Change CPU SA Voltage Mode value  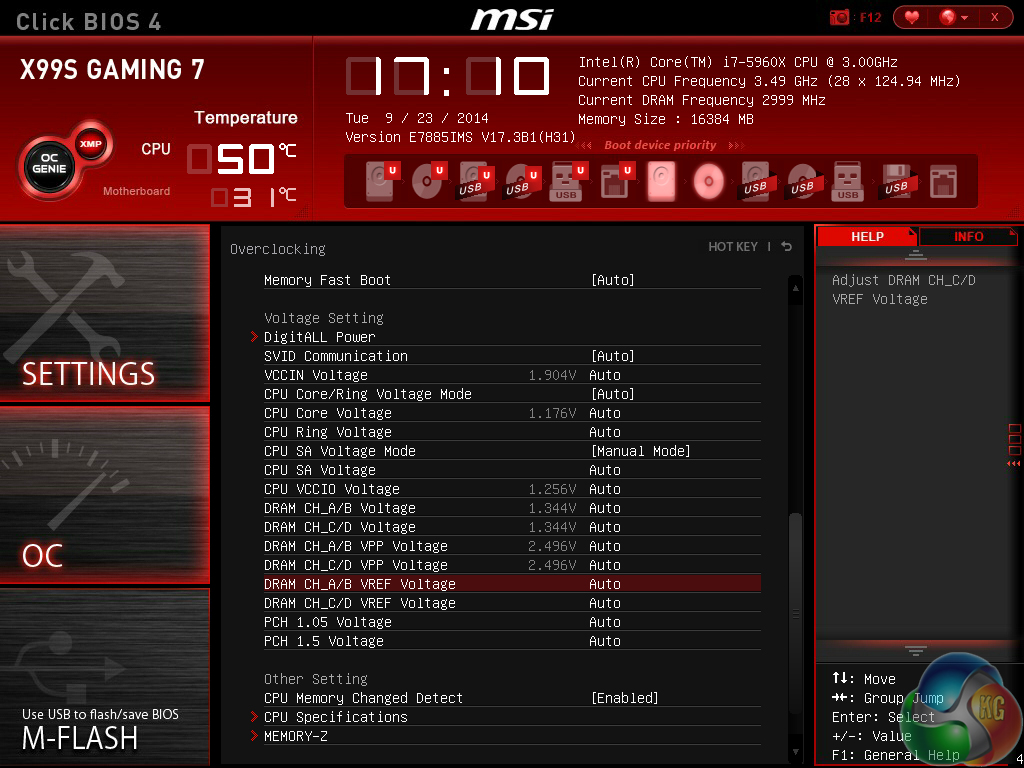[x=640, y=451]
